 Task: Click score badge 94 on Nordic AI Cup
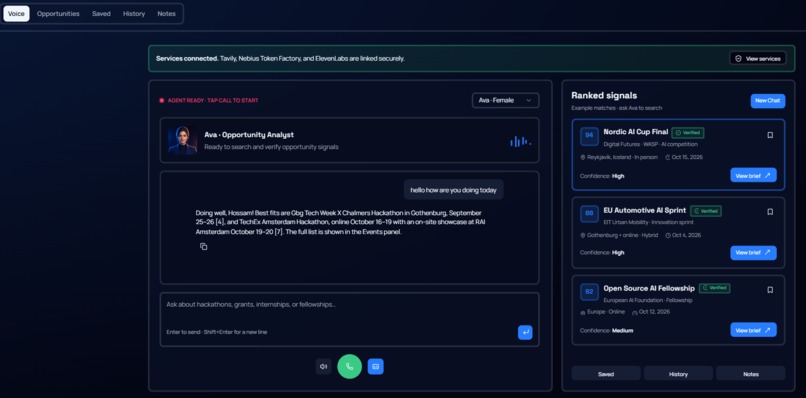[589, 136]
